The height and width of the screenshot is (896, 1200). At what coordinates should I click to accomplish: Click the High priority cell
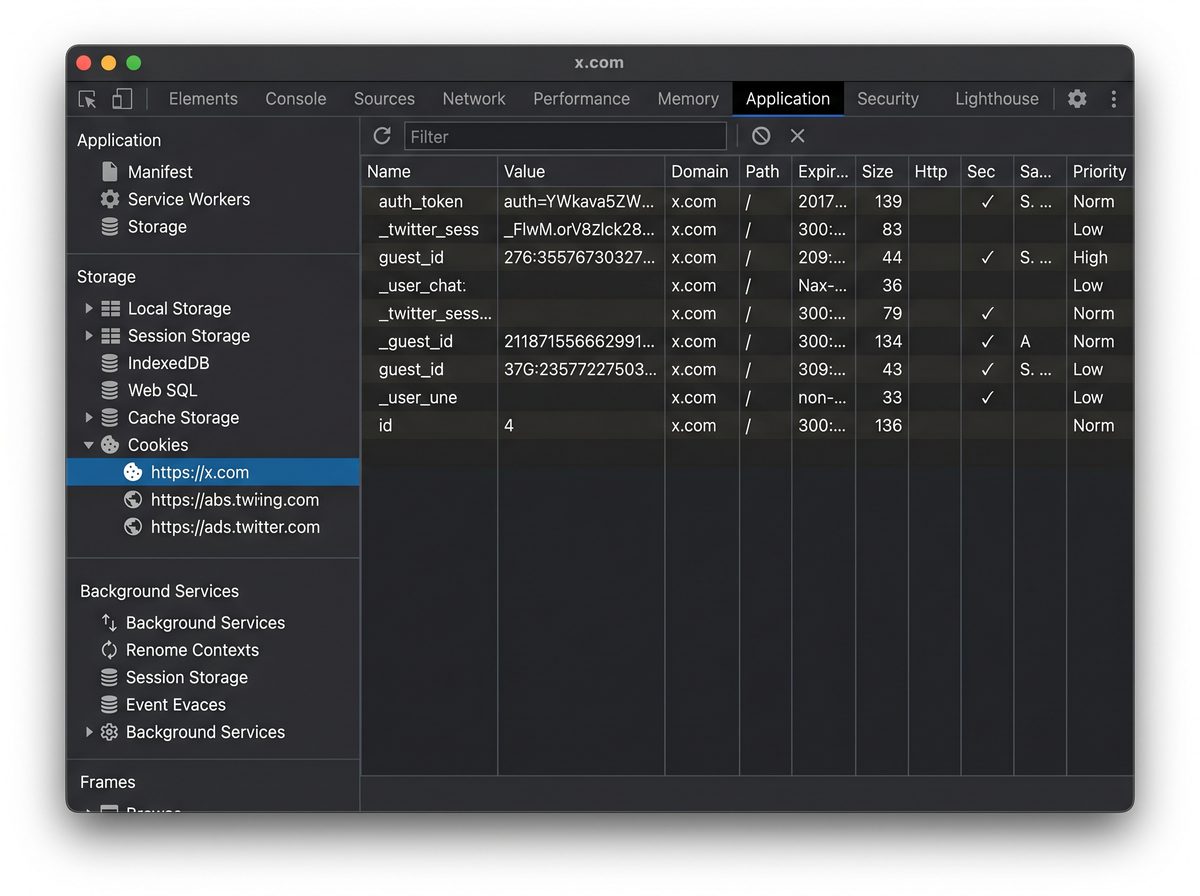coord(1090,258)
